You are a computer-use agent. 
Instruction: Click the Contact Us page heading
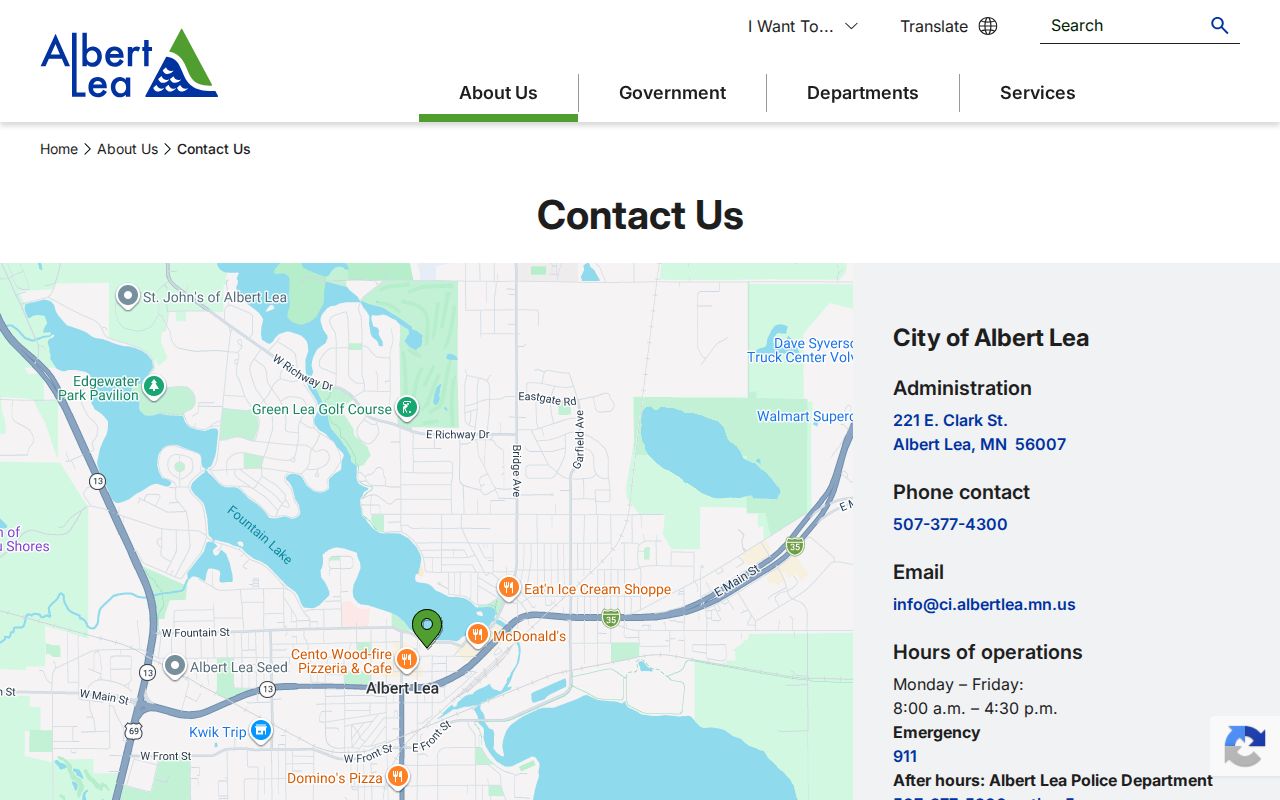640,215
